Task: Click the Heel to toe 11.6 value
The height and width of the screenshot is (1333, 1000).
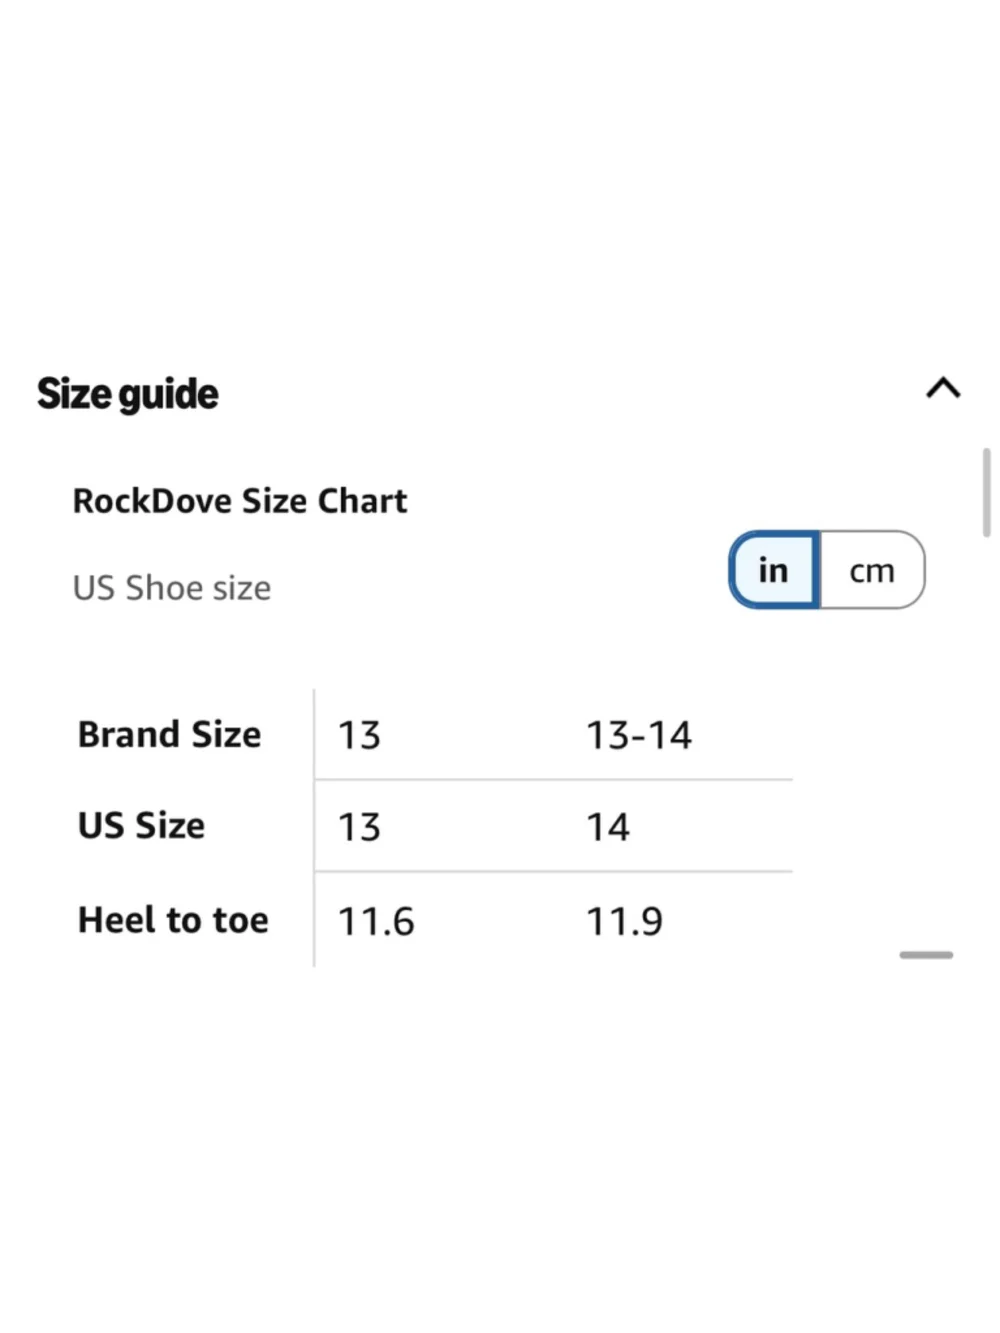Action: (376, 922)
